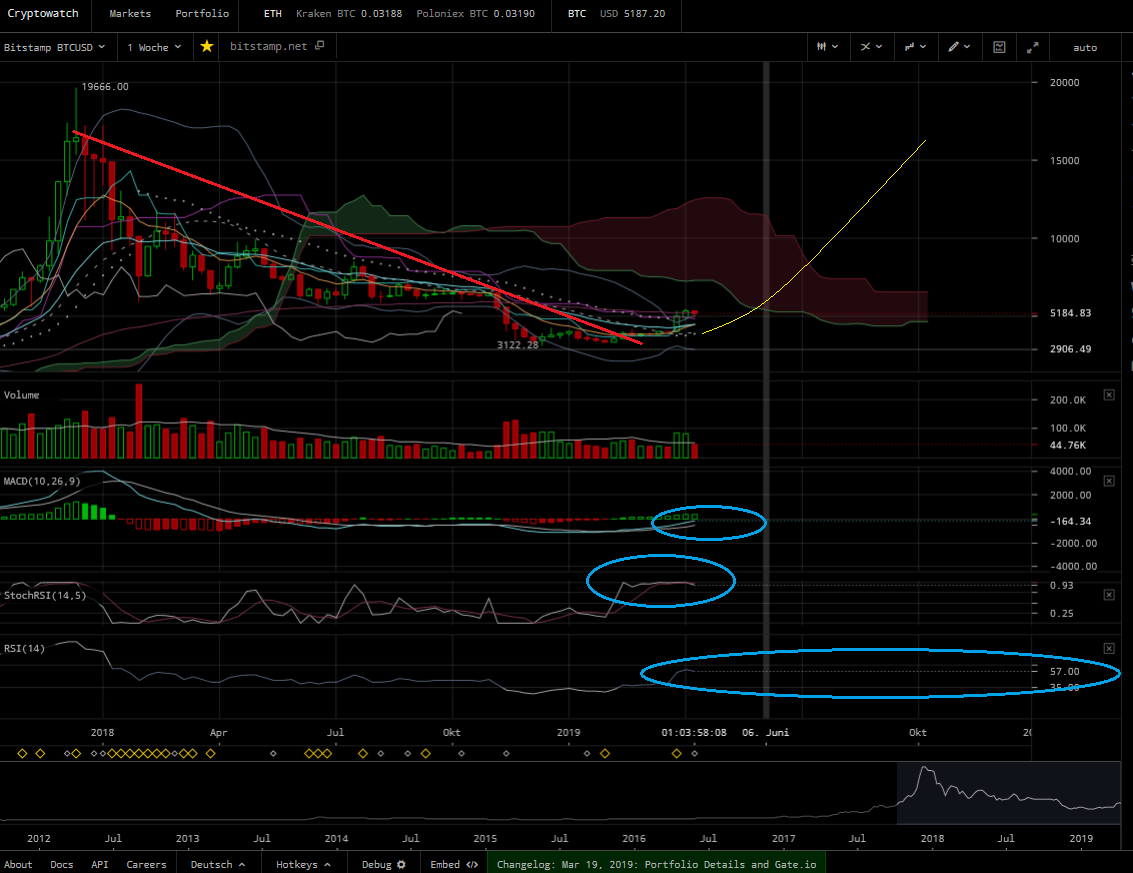Click the highlighted range in bottom navigator

(x=1009, y=794)
